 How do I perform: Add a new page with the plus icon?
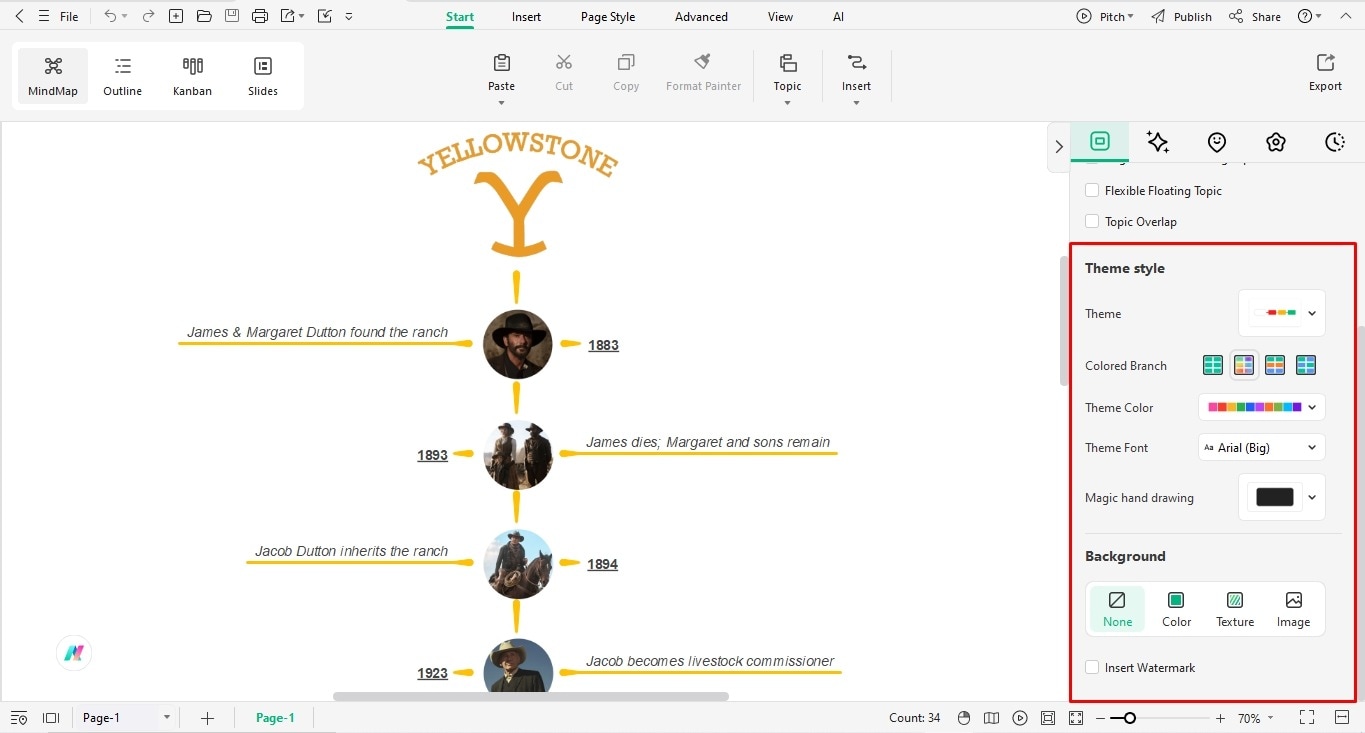coord(207,718)
